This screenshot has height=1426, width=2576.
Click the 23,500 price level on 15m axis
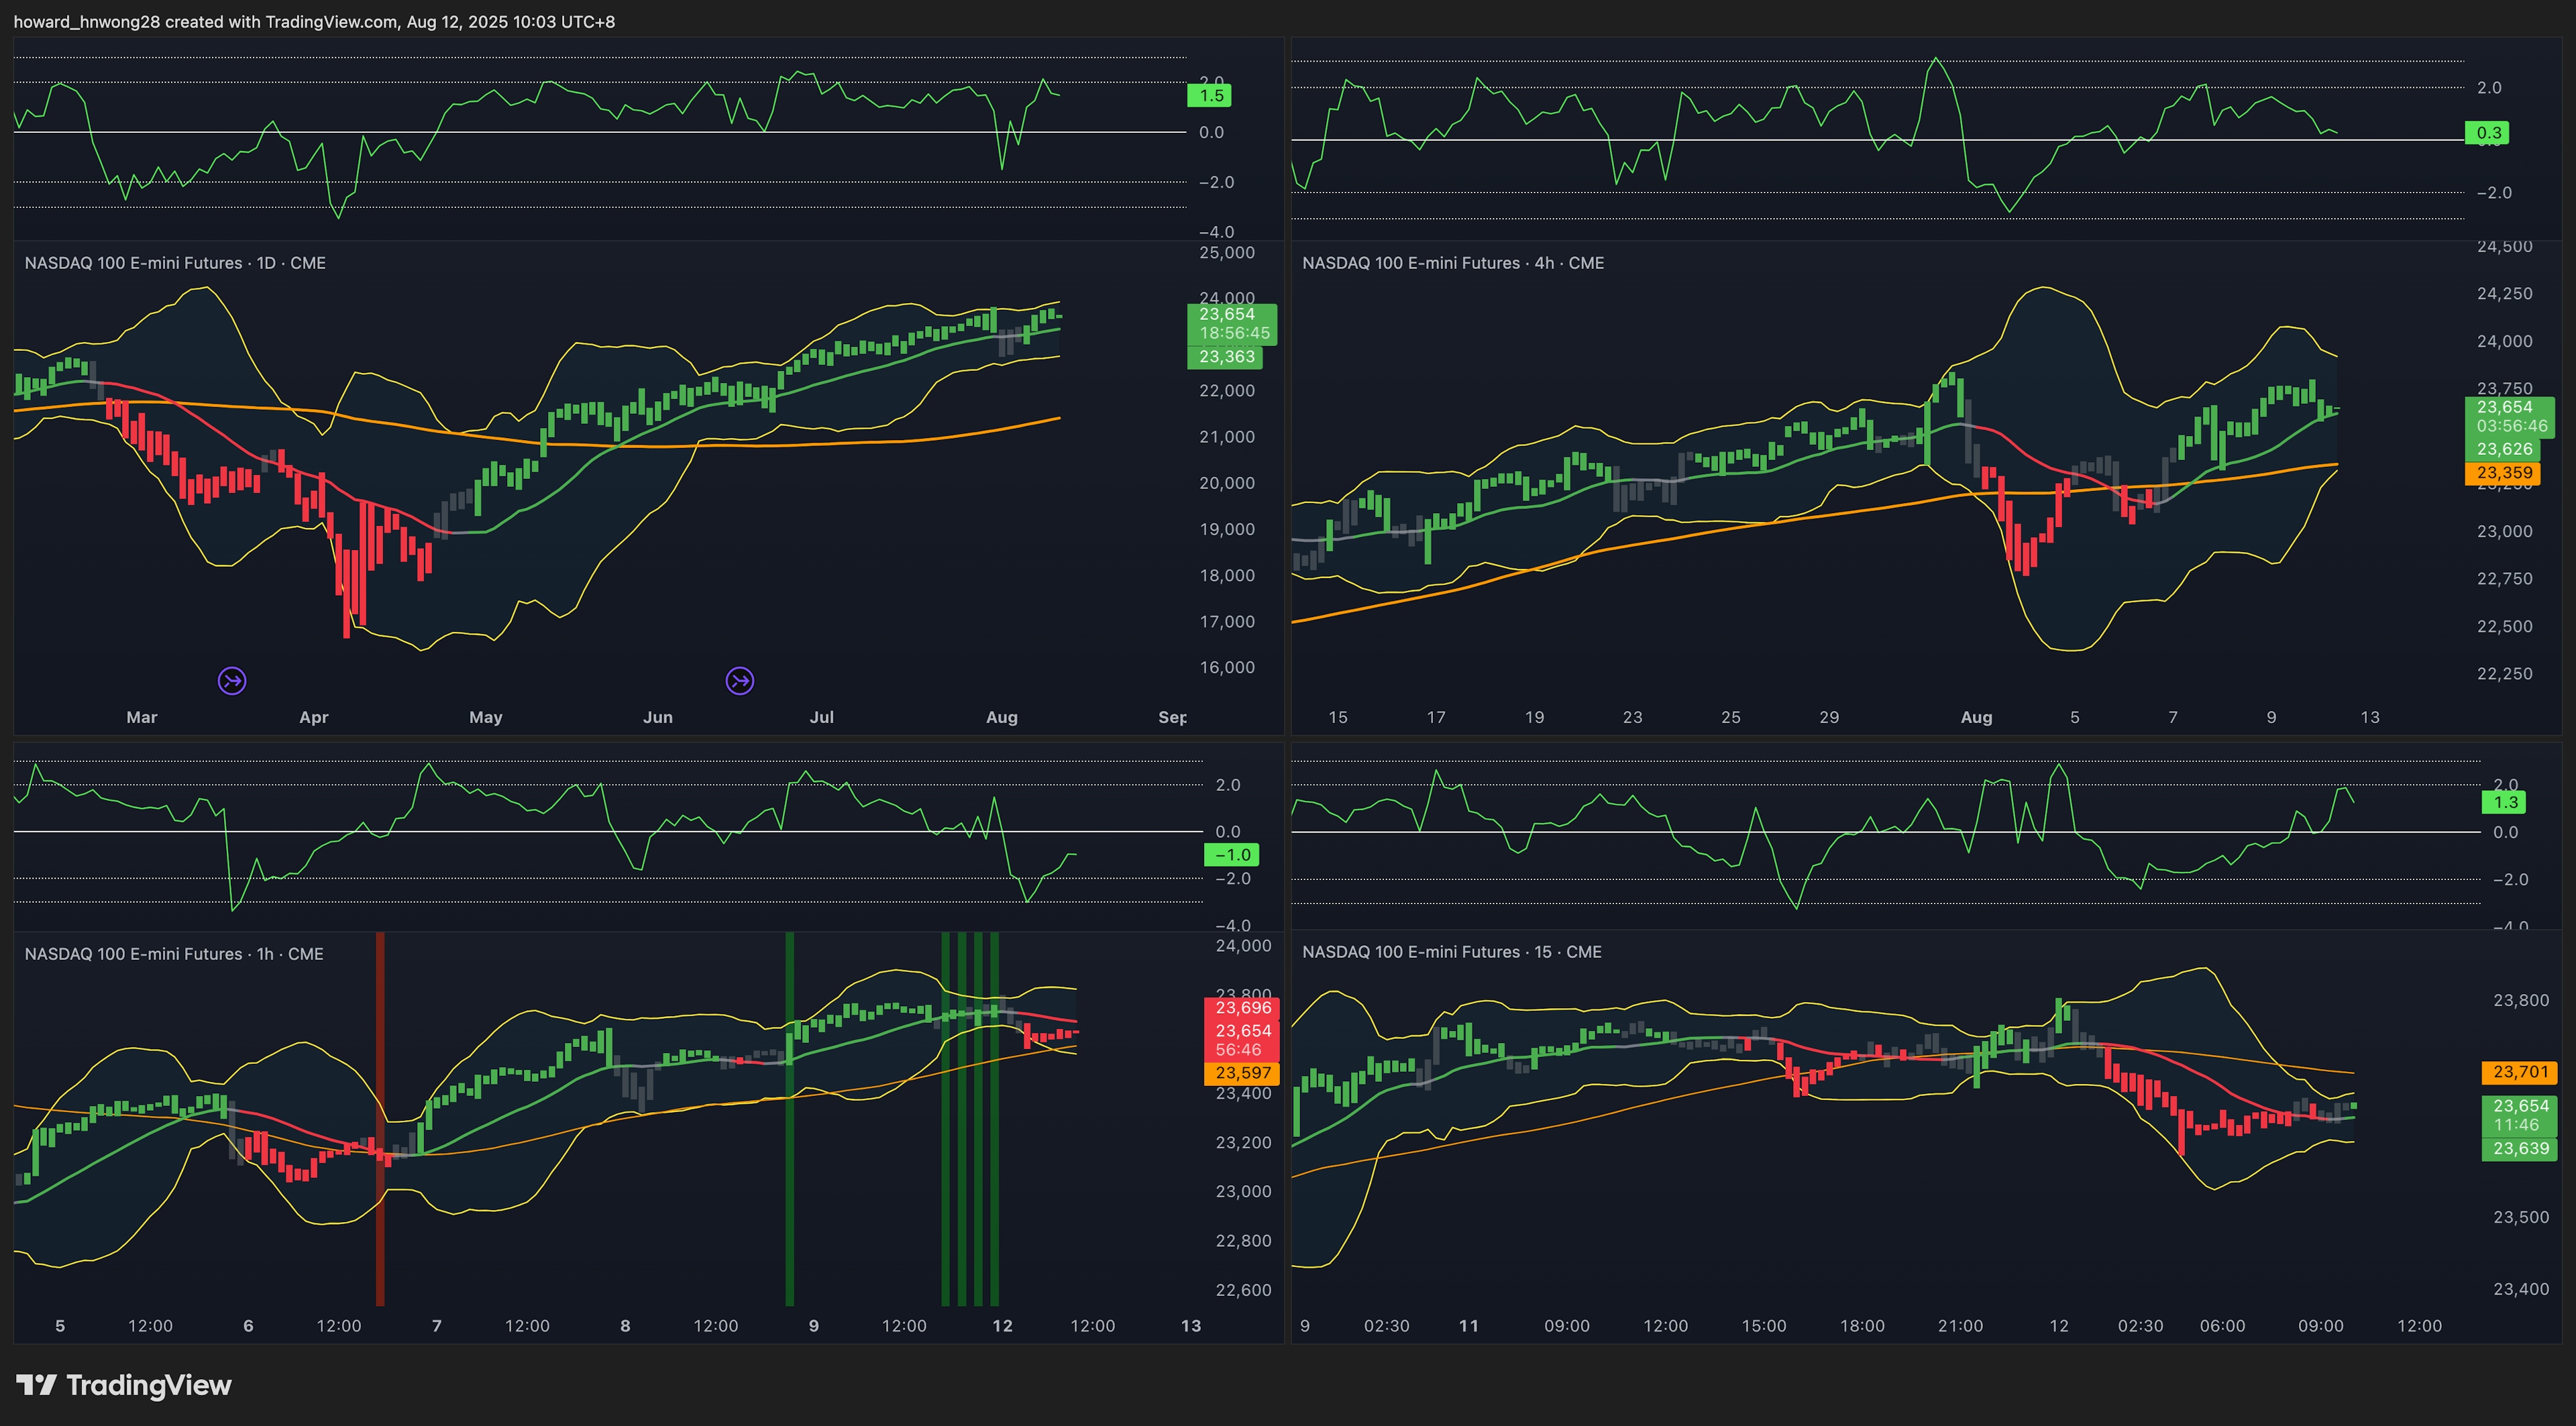point(2521,1217)
